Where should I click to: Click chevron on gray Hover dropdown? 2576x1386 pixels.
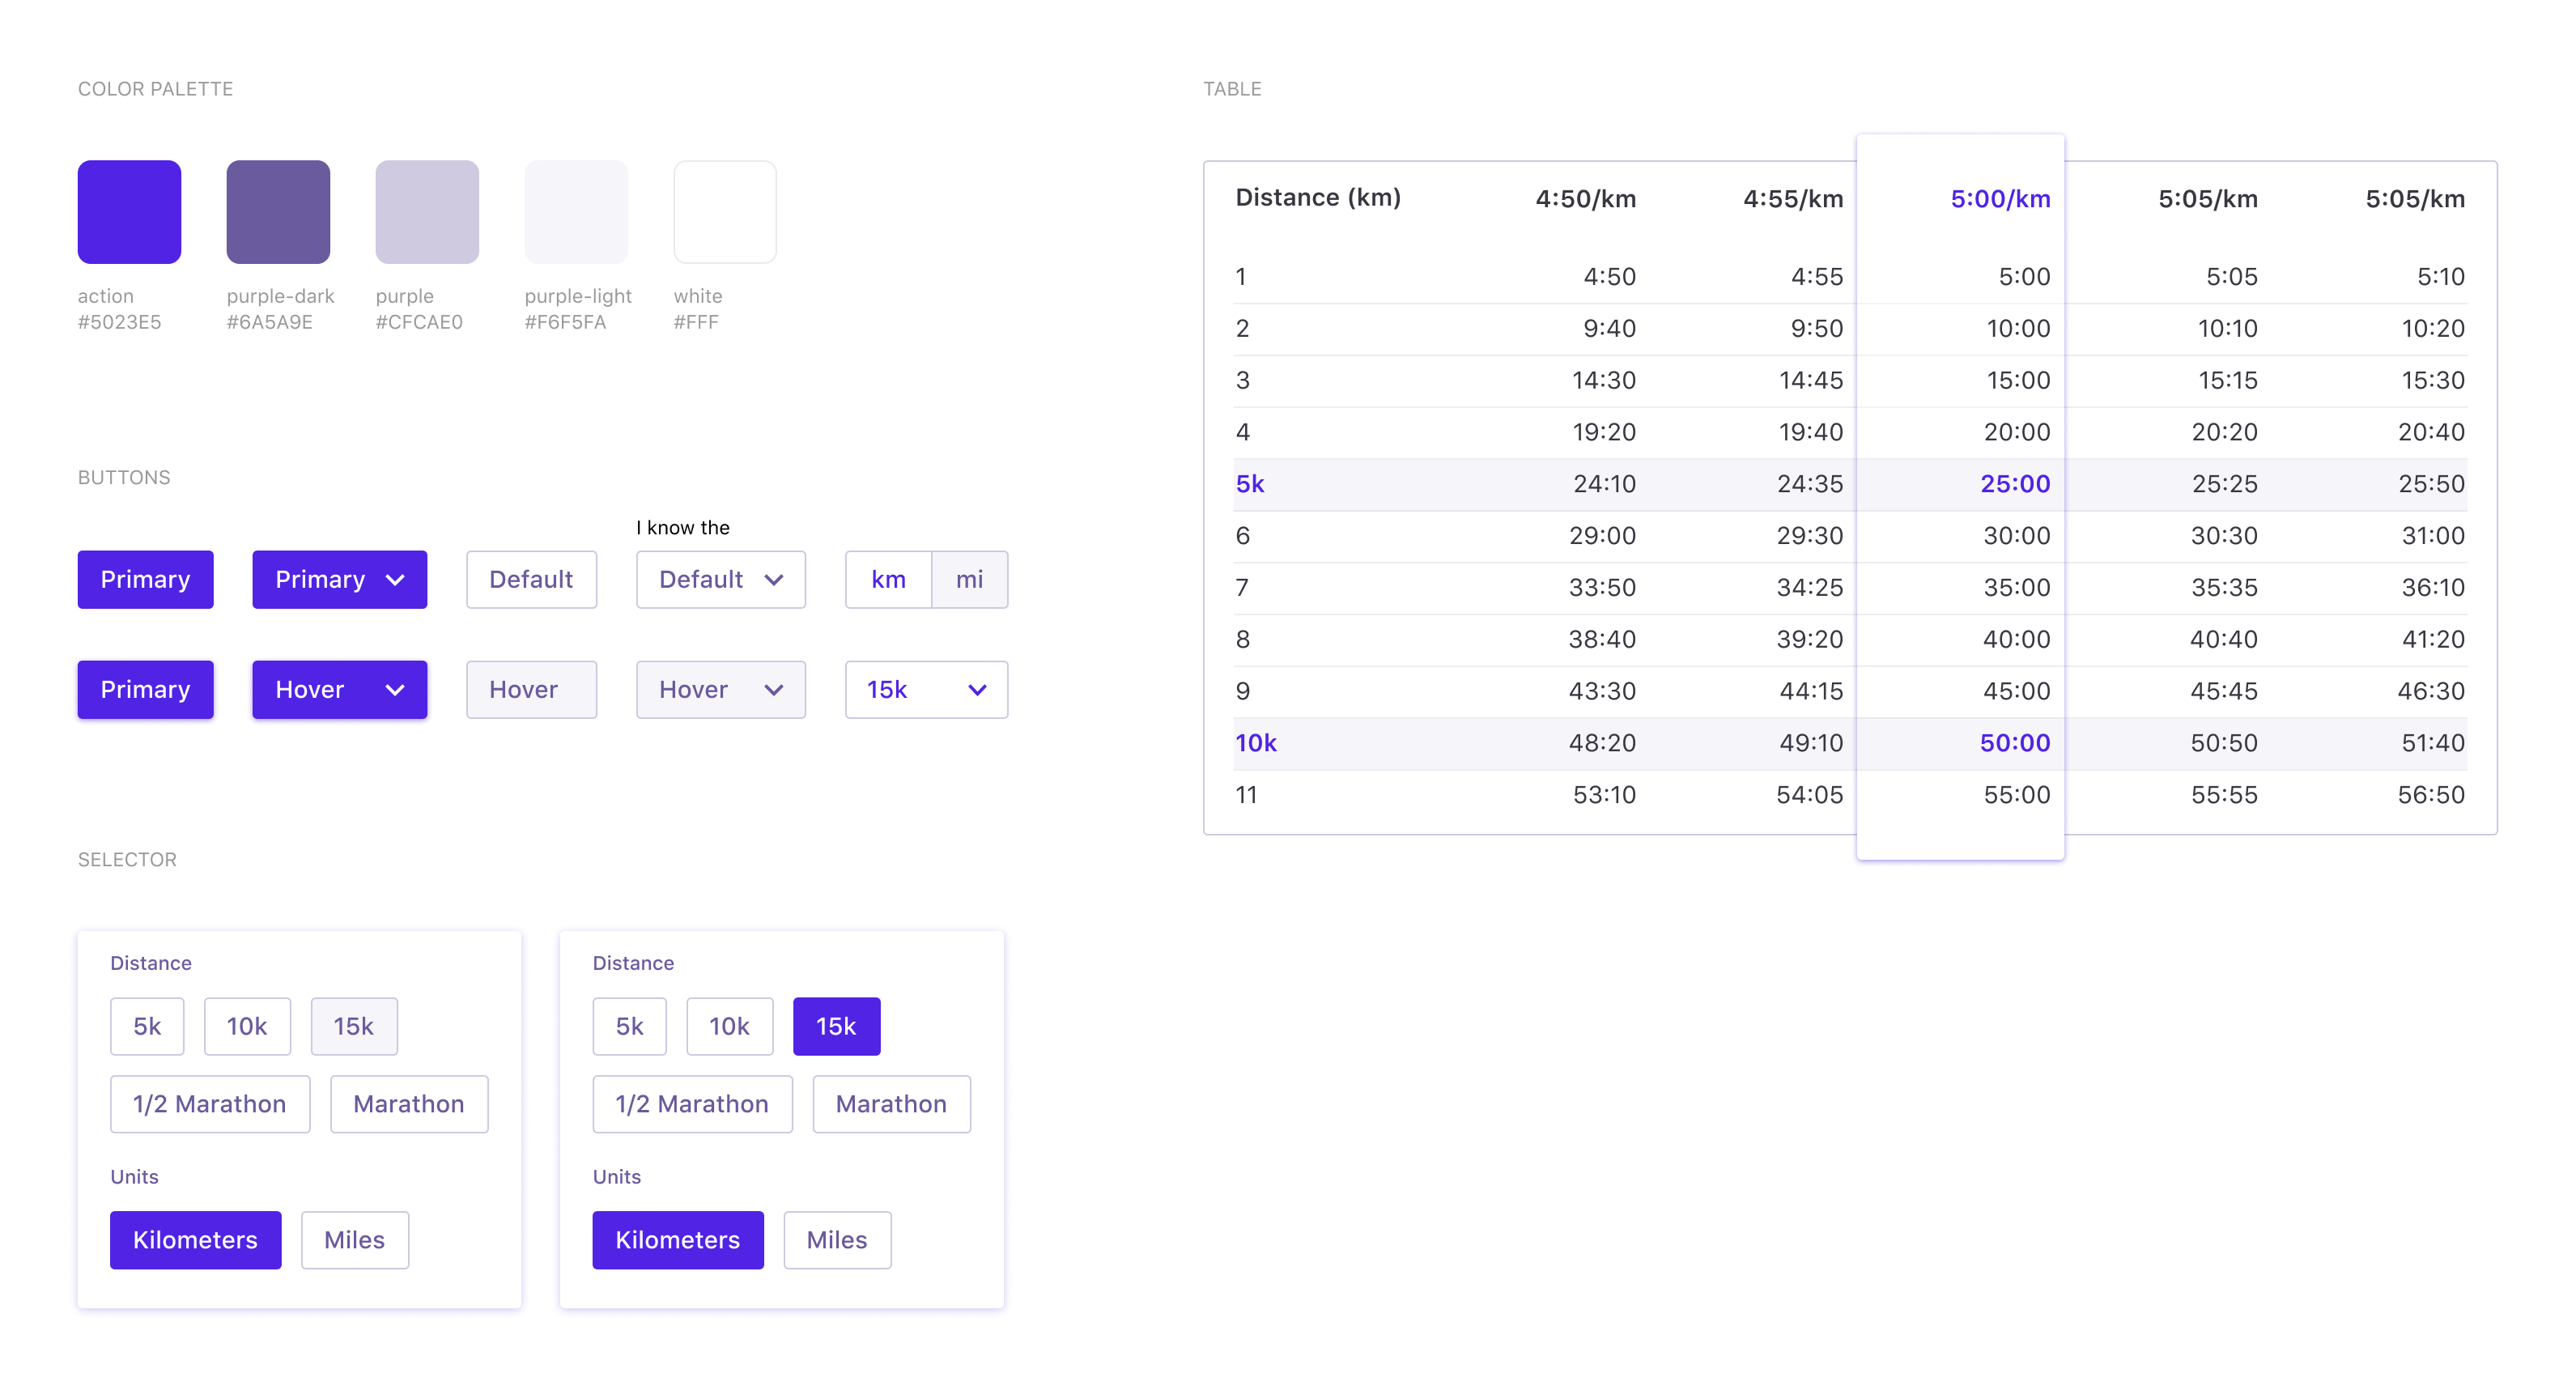(773, 690)
